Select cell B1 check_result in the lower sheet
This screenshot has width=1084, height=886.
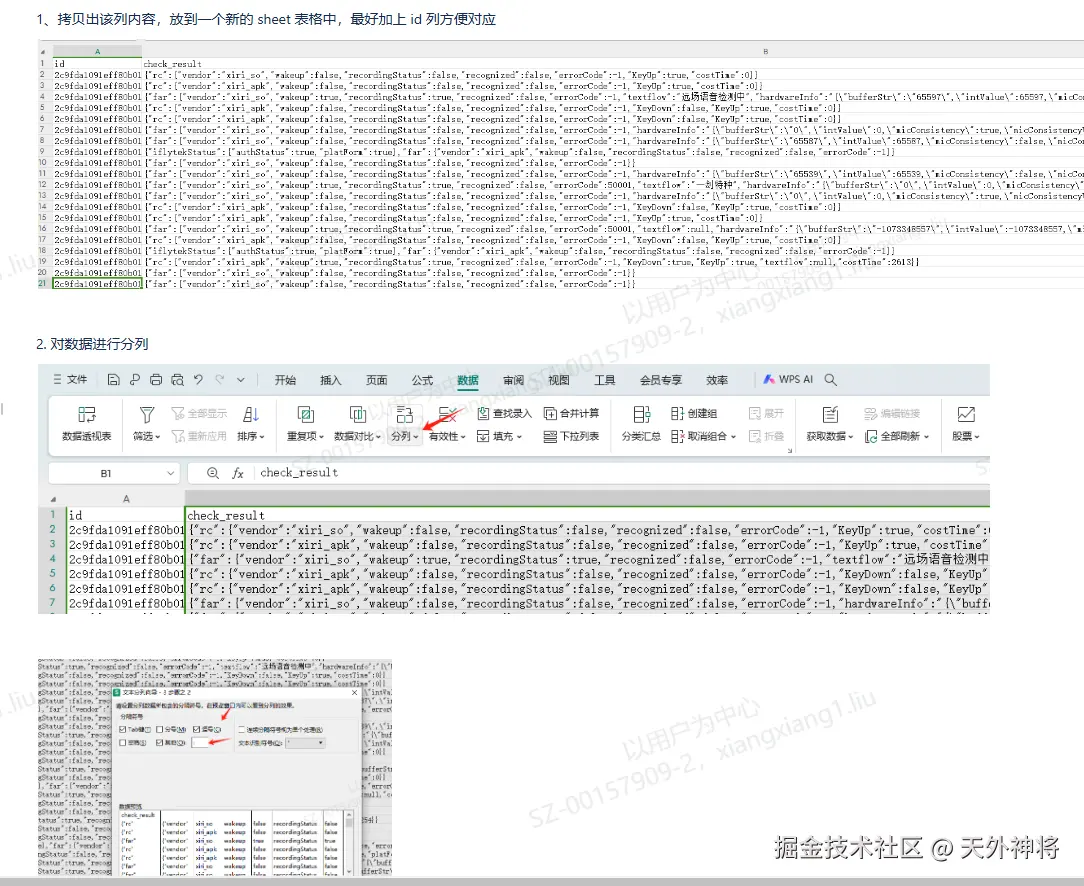pyautogui.click(x=588, y=516)
